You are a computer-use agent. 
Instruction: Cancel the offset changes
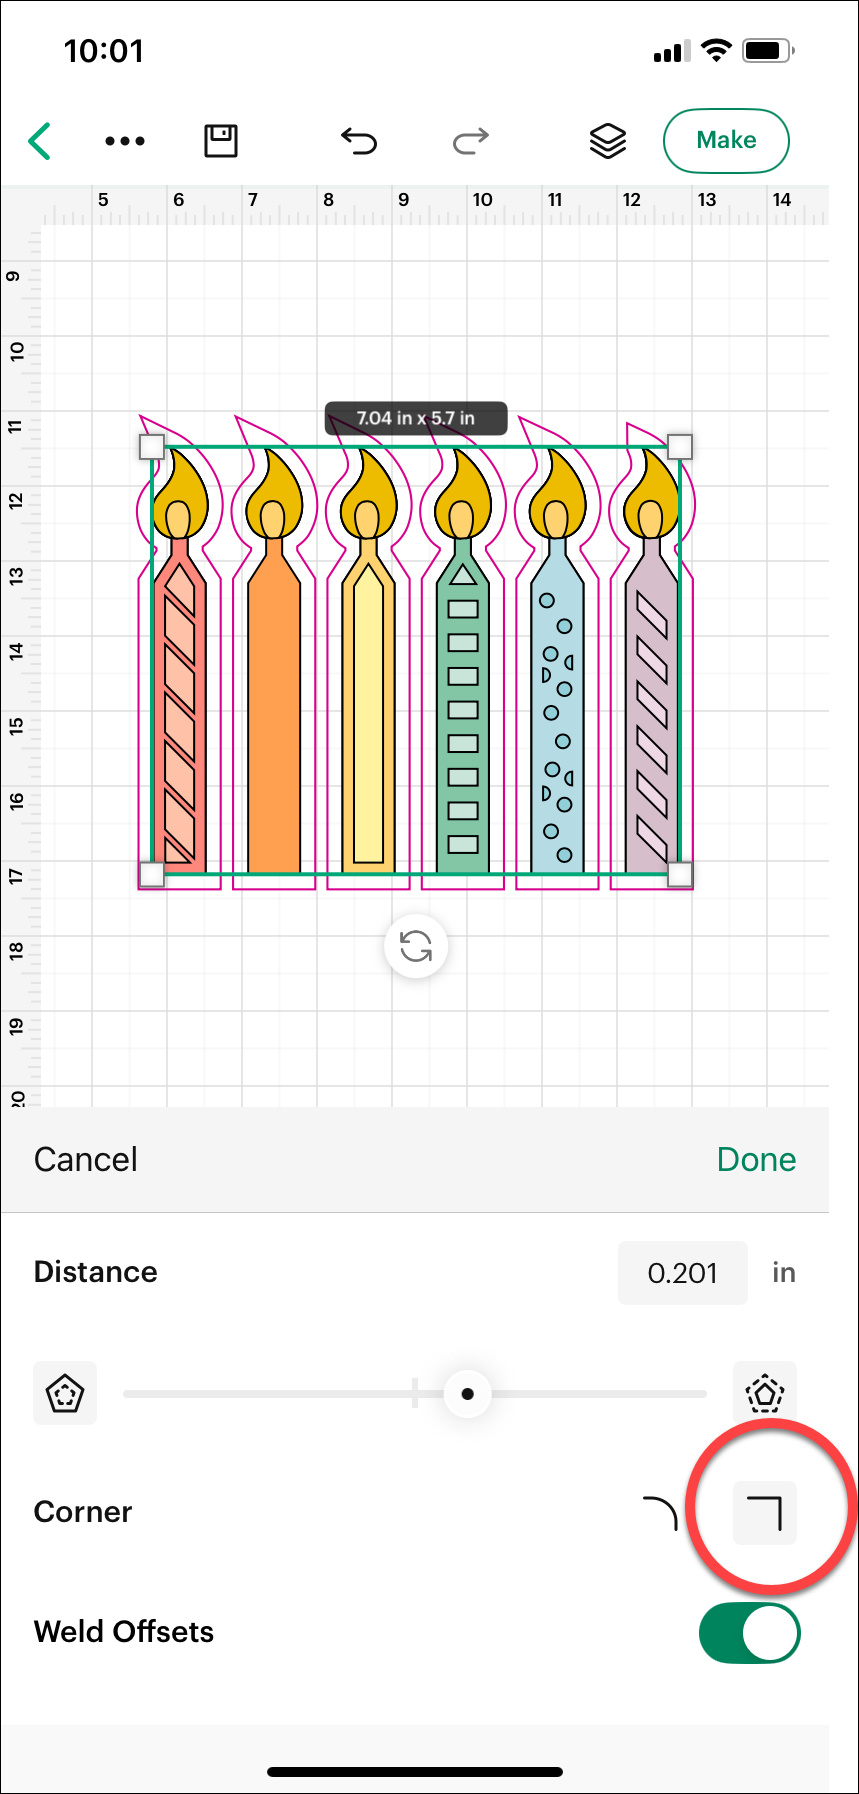click(86, 1160)
